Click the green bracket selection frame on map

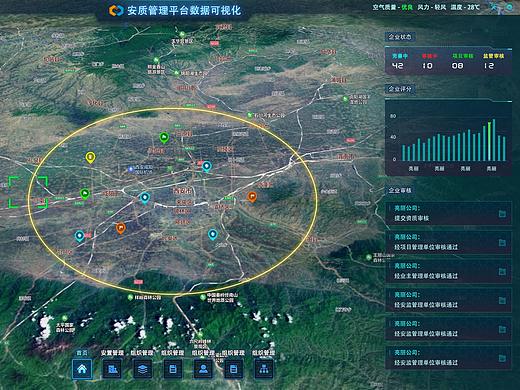coord(28,192)
